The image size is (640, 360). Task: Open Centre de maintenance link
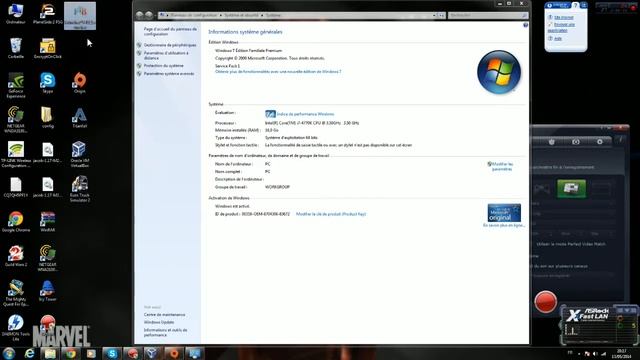tap(164, 315)
